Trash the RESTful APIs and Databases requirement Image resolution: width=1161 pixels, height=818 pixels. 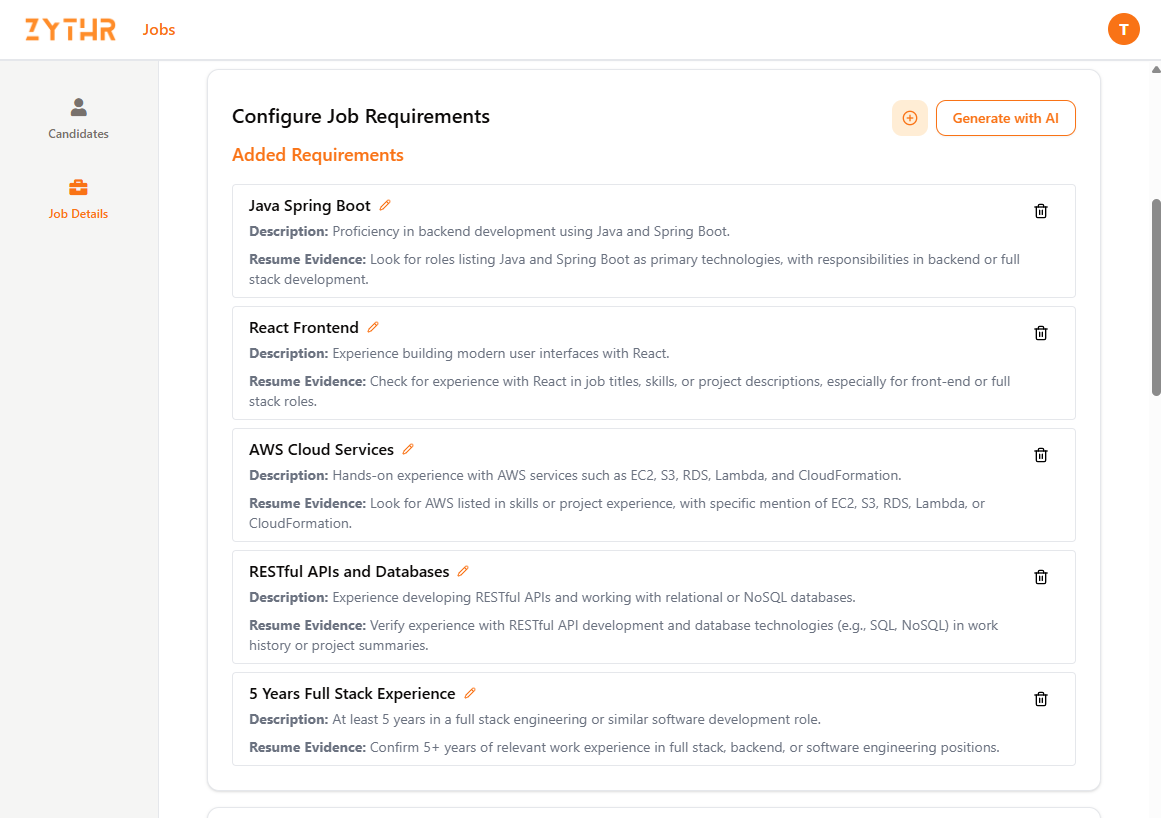click(x=1041, y=577)
